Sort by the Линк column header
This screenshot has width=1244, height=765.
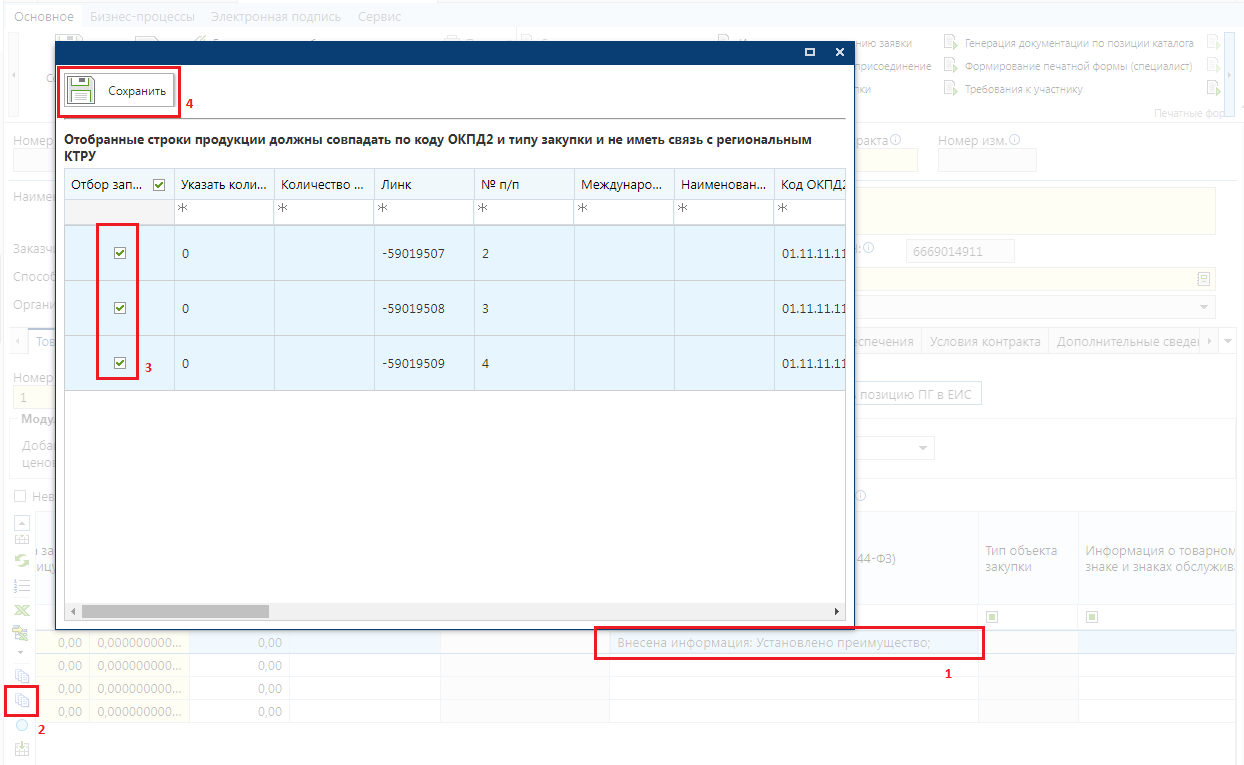point(424,185)
